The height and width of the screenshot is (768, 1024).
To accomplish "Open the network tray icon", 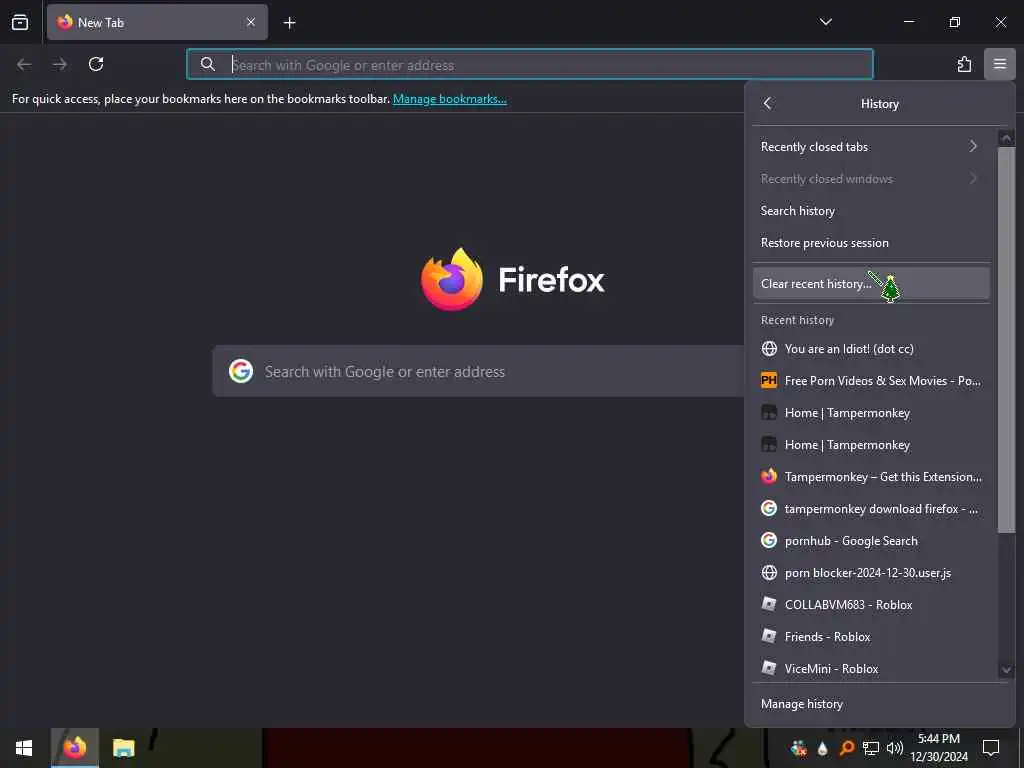I will point(871,748).
